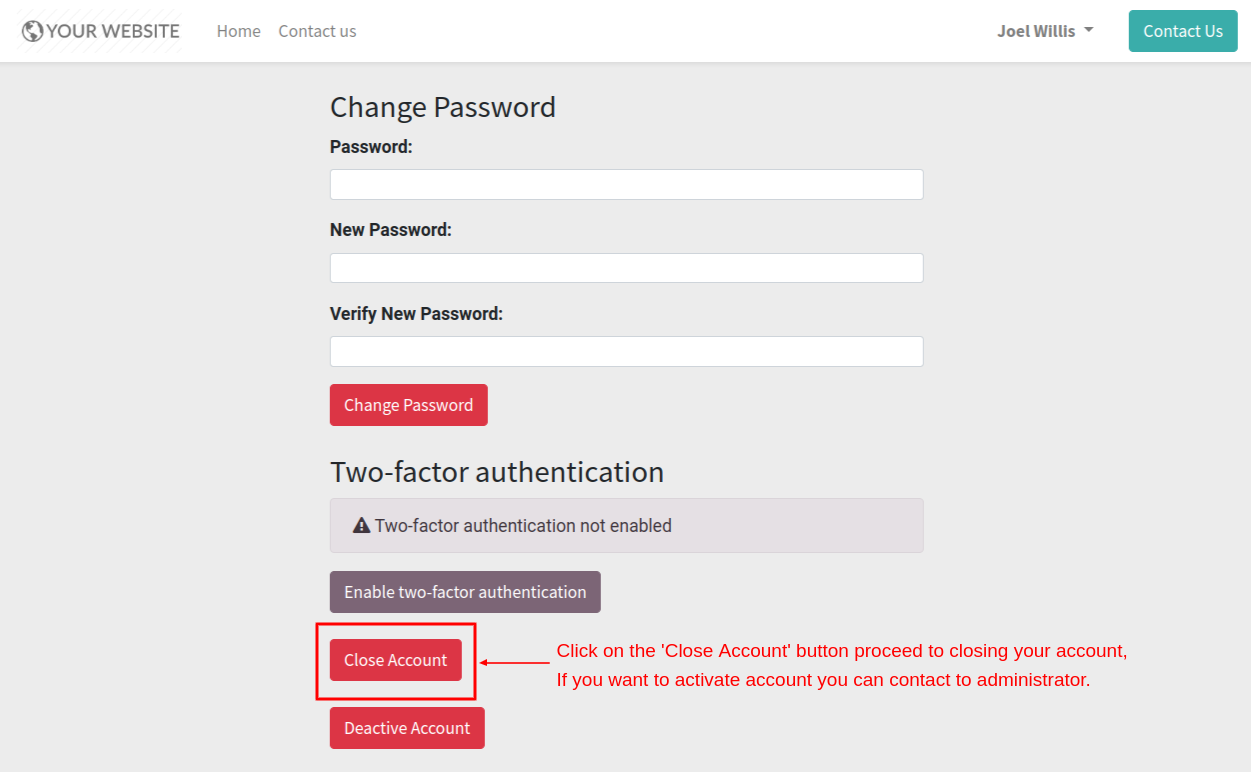This screenshot has height=772, width=1251.
Task: Expand the caret beside Joel Willis
Action: tap(1088, 30)
